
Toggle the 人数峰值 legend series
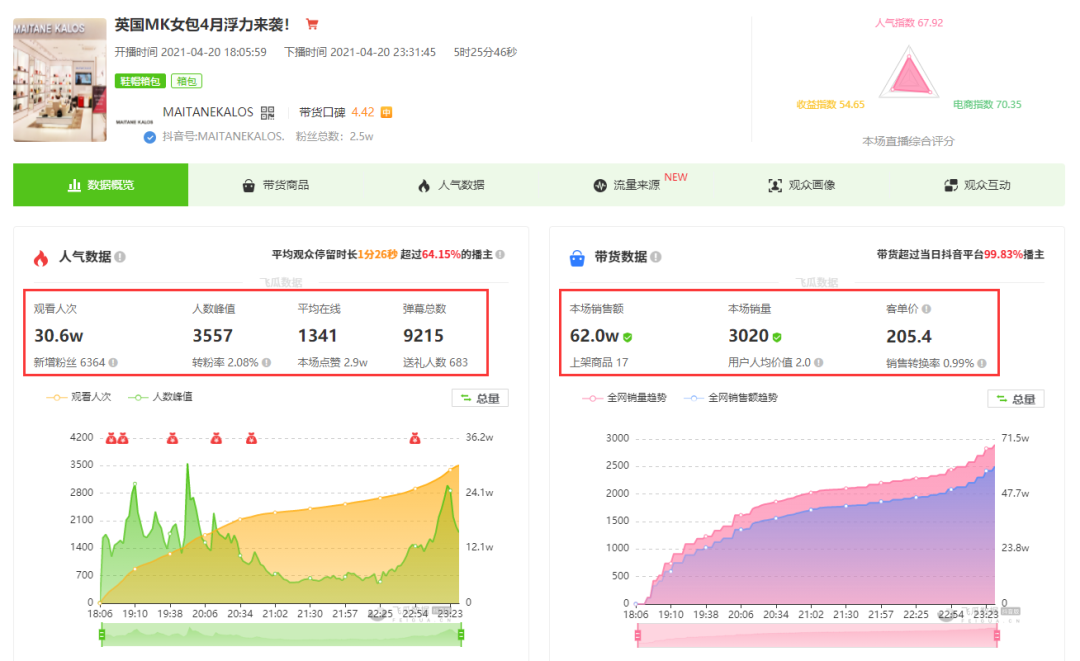tap(160, 397)
